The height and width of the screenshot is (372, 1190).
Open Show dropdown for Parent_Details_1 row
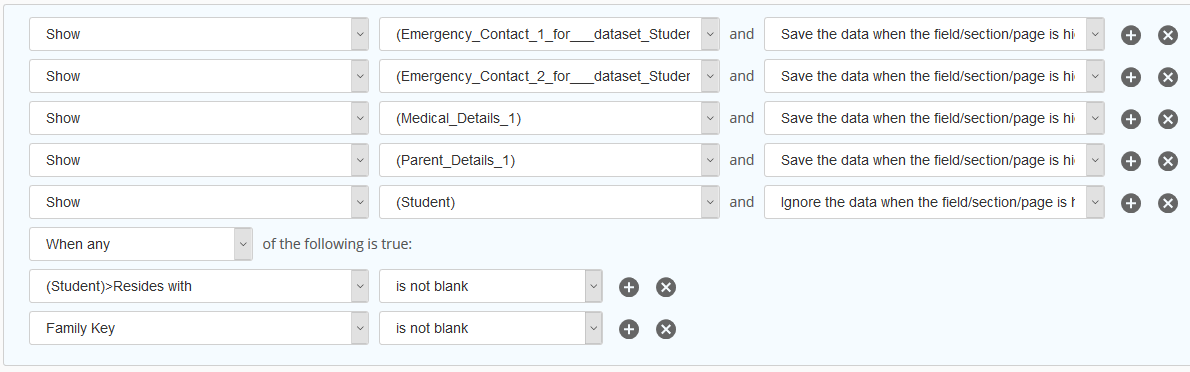[x=199, y=161]
